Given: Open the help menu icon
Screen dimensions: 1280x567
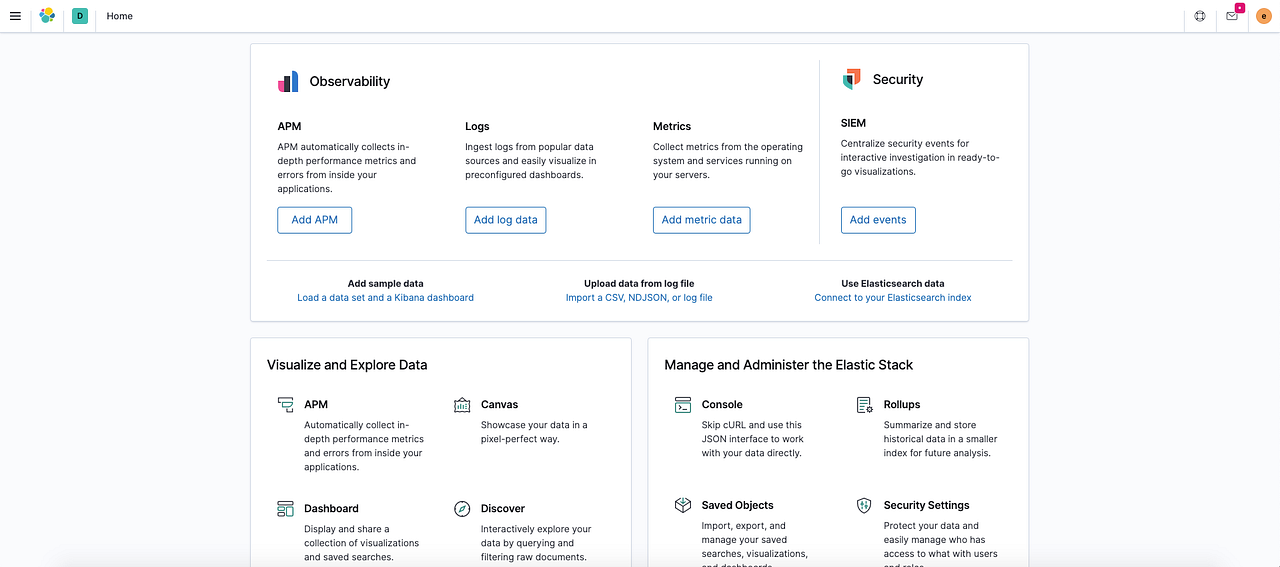Looking at the screenshot, I should (1200, 16).
